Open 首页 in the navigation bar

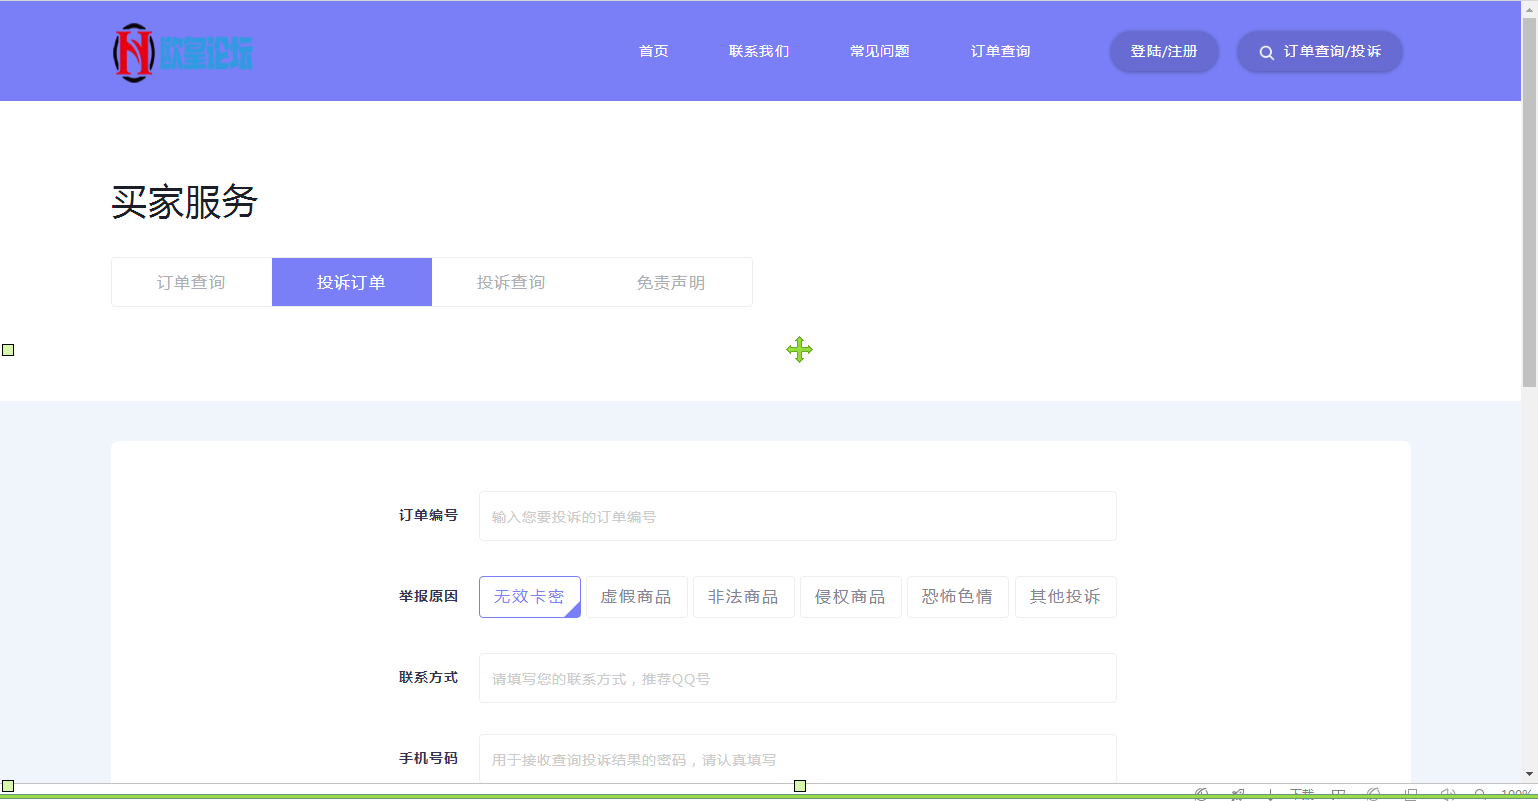(x=653, y=51)
